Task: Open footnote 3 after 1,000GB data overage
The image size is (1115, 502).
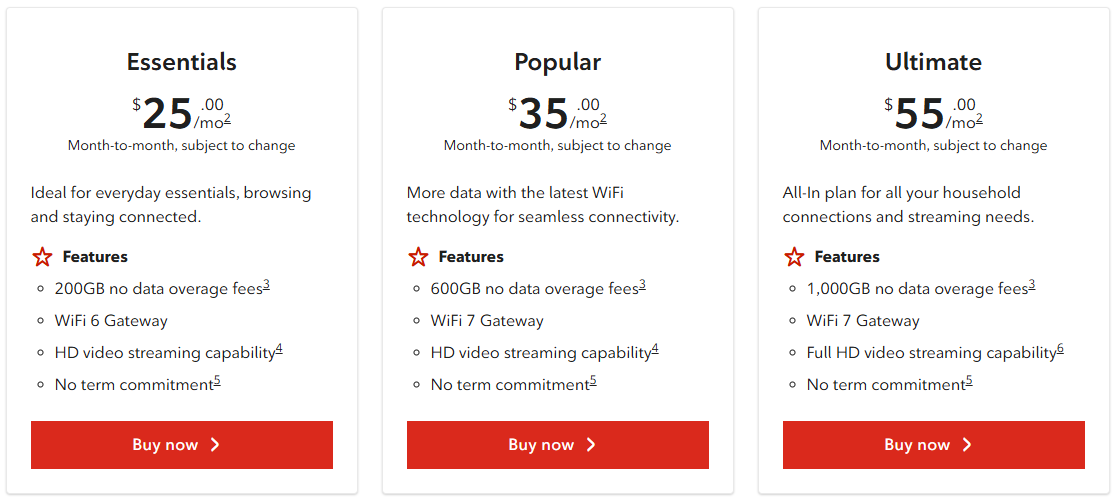Action: pos(1032,285)
